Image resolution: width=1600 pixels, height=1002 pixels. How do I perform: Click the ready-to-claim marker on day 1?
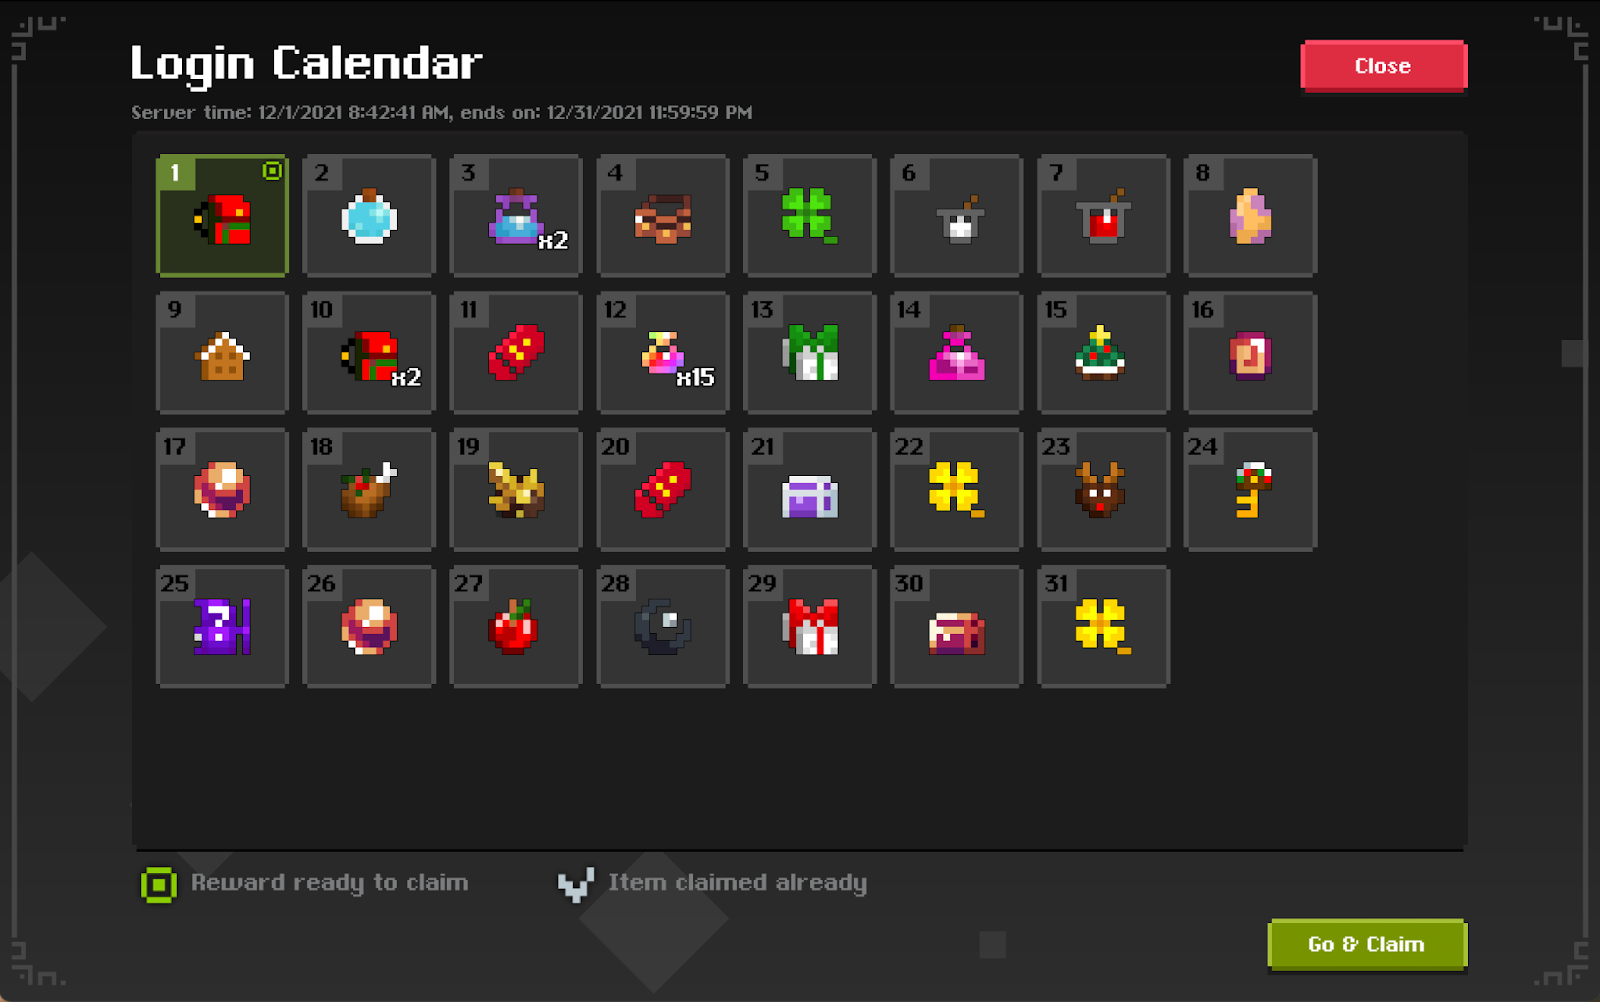pos(272,171)
